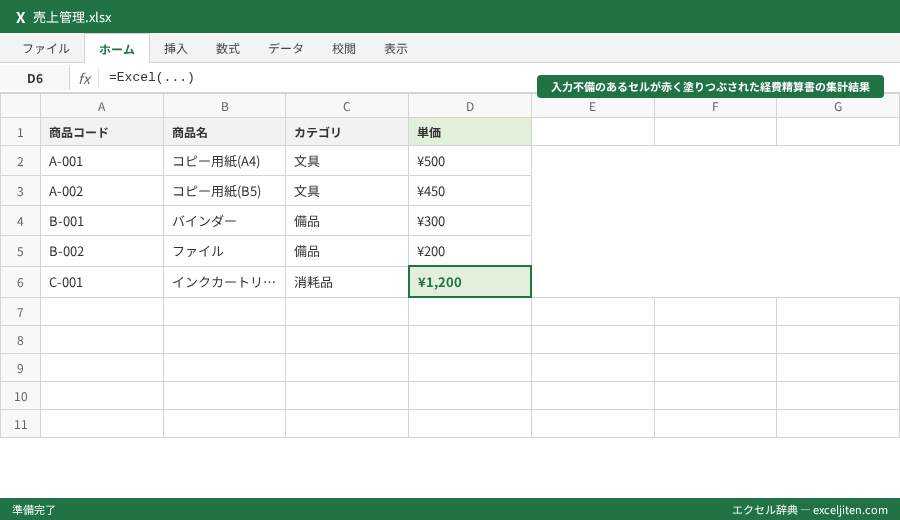
Task: Select row 3 header
Action: click(x=20, y=191)
